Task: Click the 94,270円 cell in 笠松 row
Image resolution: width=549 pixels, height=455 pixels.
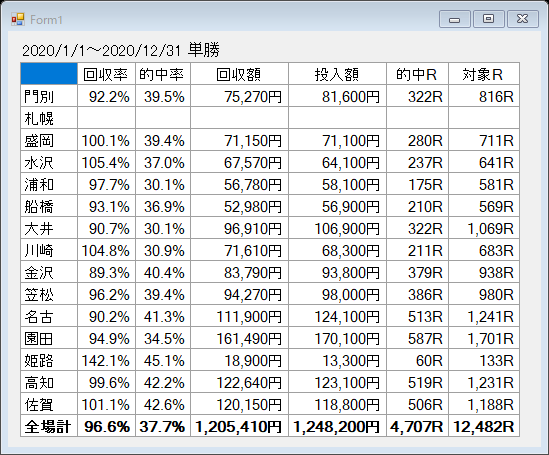Action: [239, 294]
